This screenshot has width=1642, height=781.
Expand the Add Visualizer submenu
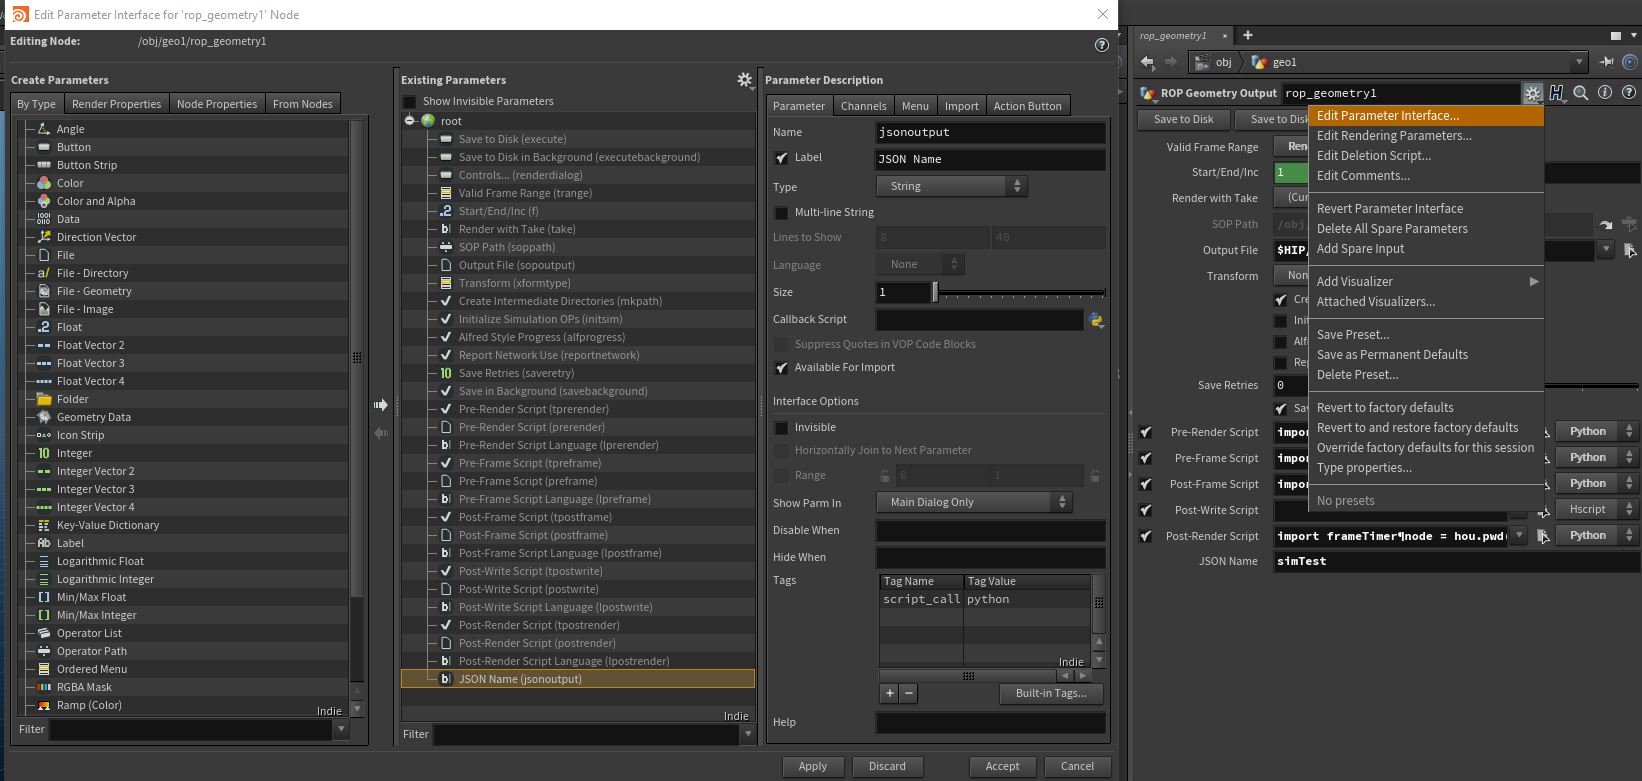click(1426, 282)
